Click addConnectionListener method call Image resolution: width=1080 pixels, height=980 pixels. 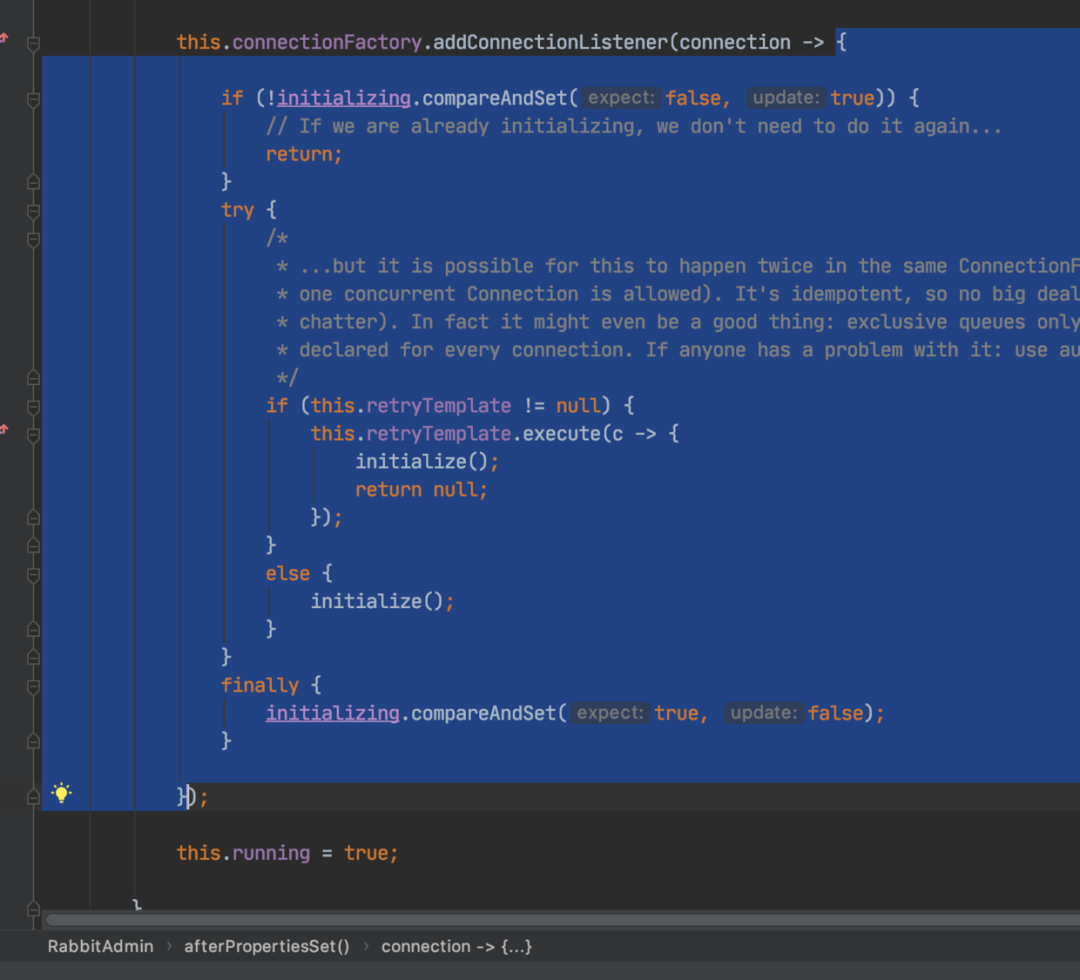[x=550, y=43]
